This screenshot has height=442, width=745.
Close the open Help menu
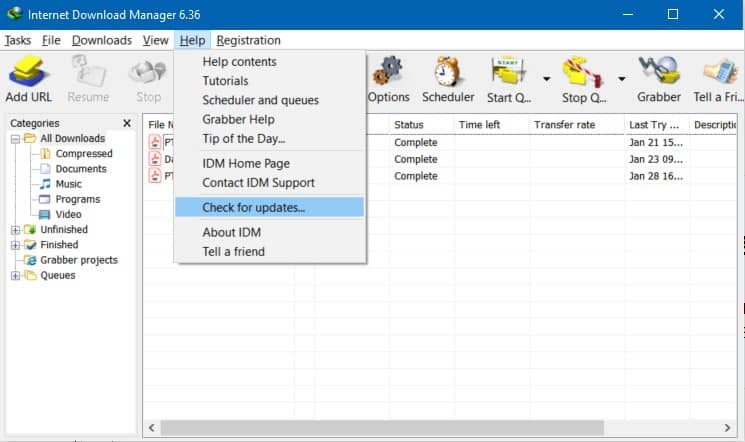tap(192, 40)
